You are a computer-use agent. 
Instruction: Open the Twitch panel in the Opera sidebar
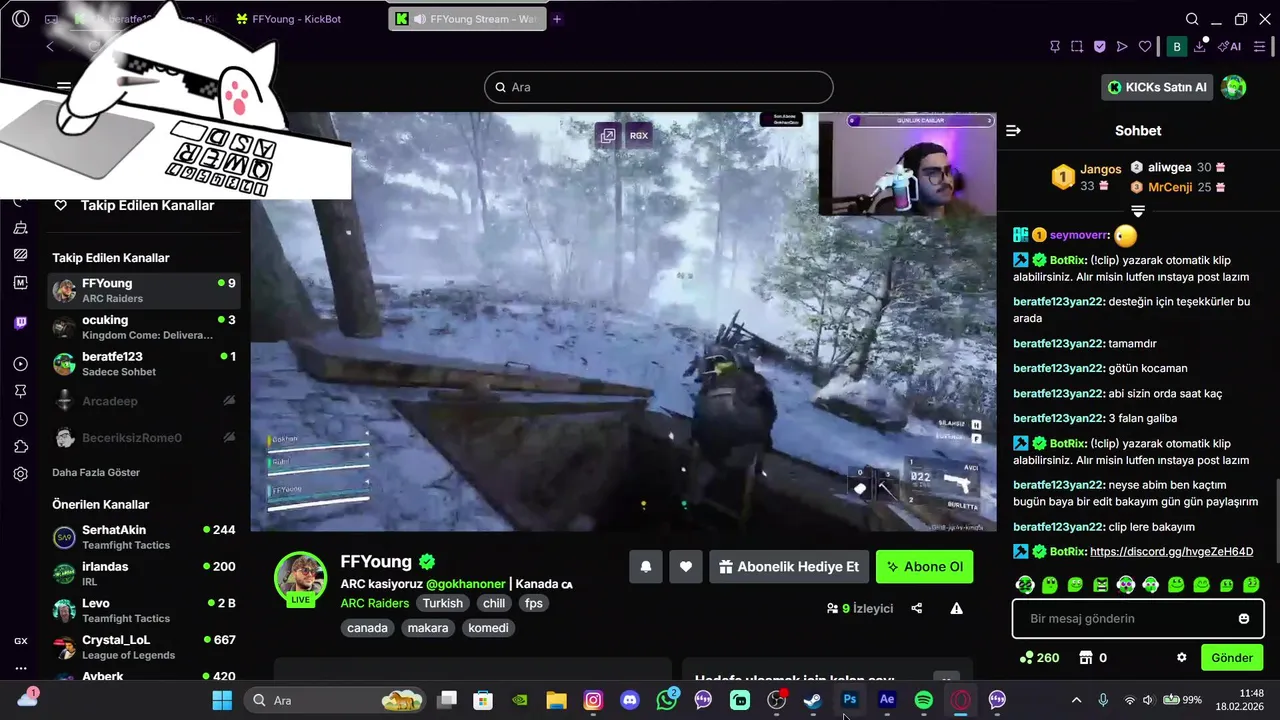[21, 323]
